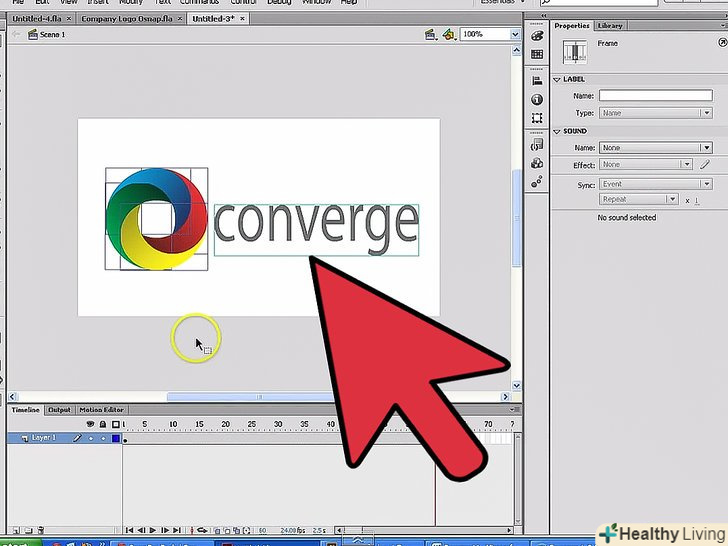Viewport: 728px width, 546px height.
Task: Collapse panels with double-arrow icon
Action: [x=544, y=16]
